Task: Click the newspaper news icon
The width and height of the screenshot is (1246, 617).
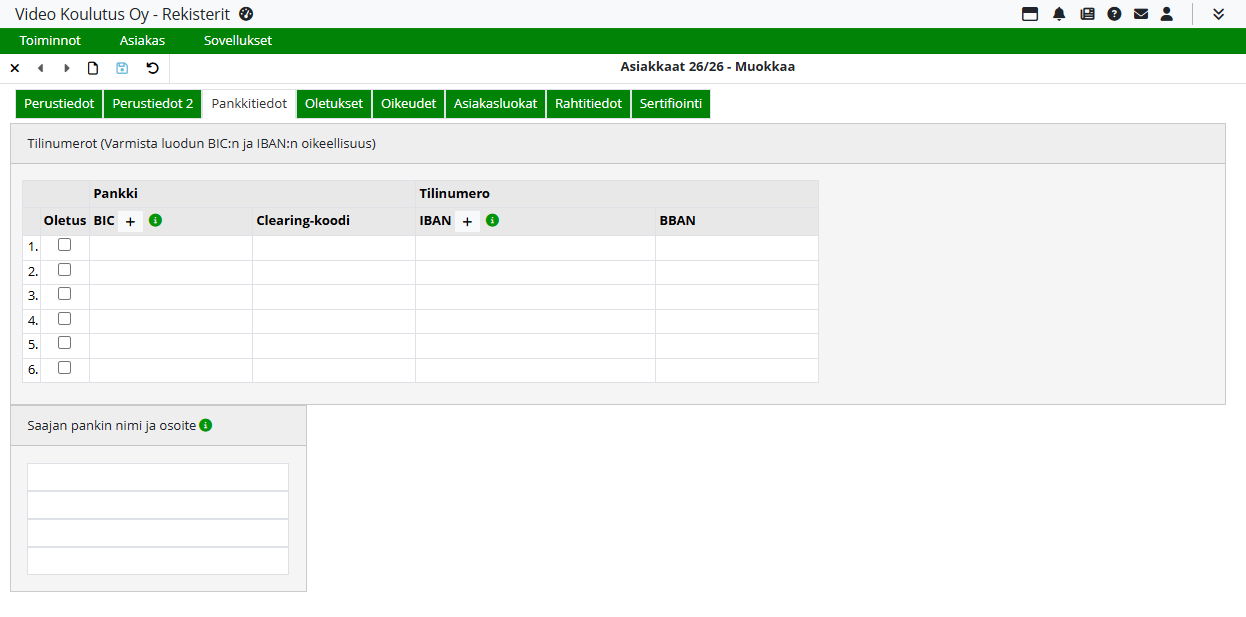Action: click(1087, 14)
